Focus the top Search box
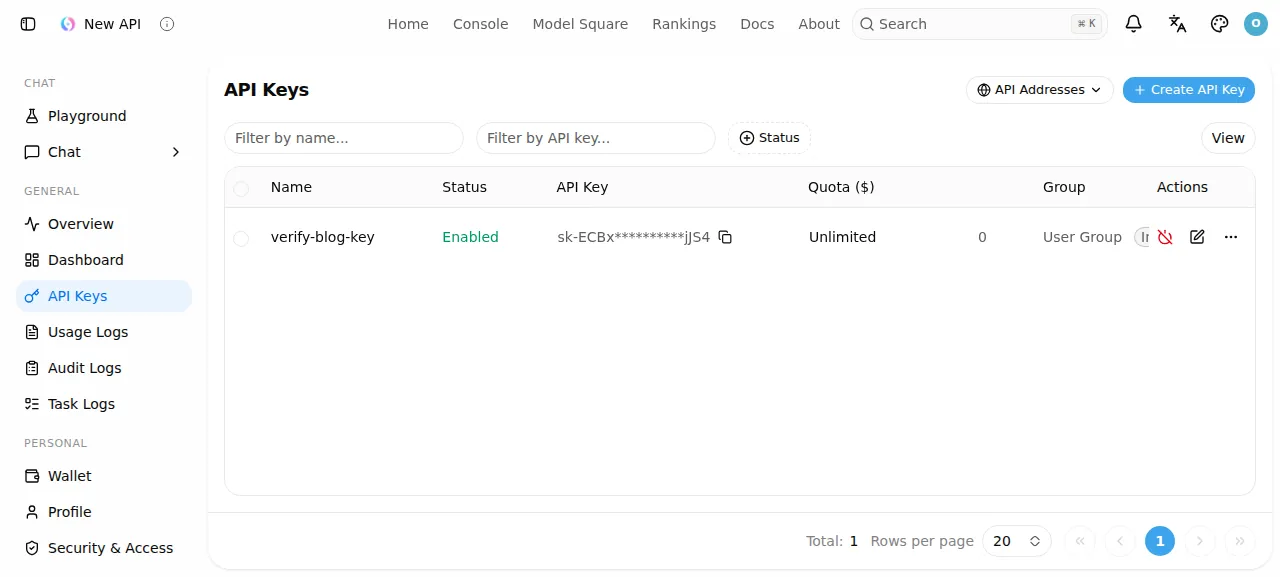The height and width of the screenshot is (577, 1280). pos(980,24)
